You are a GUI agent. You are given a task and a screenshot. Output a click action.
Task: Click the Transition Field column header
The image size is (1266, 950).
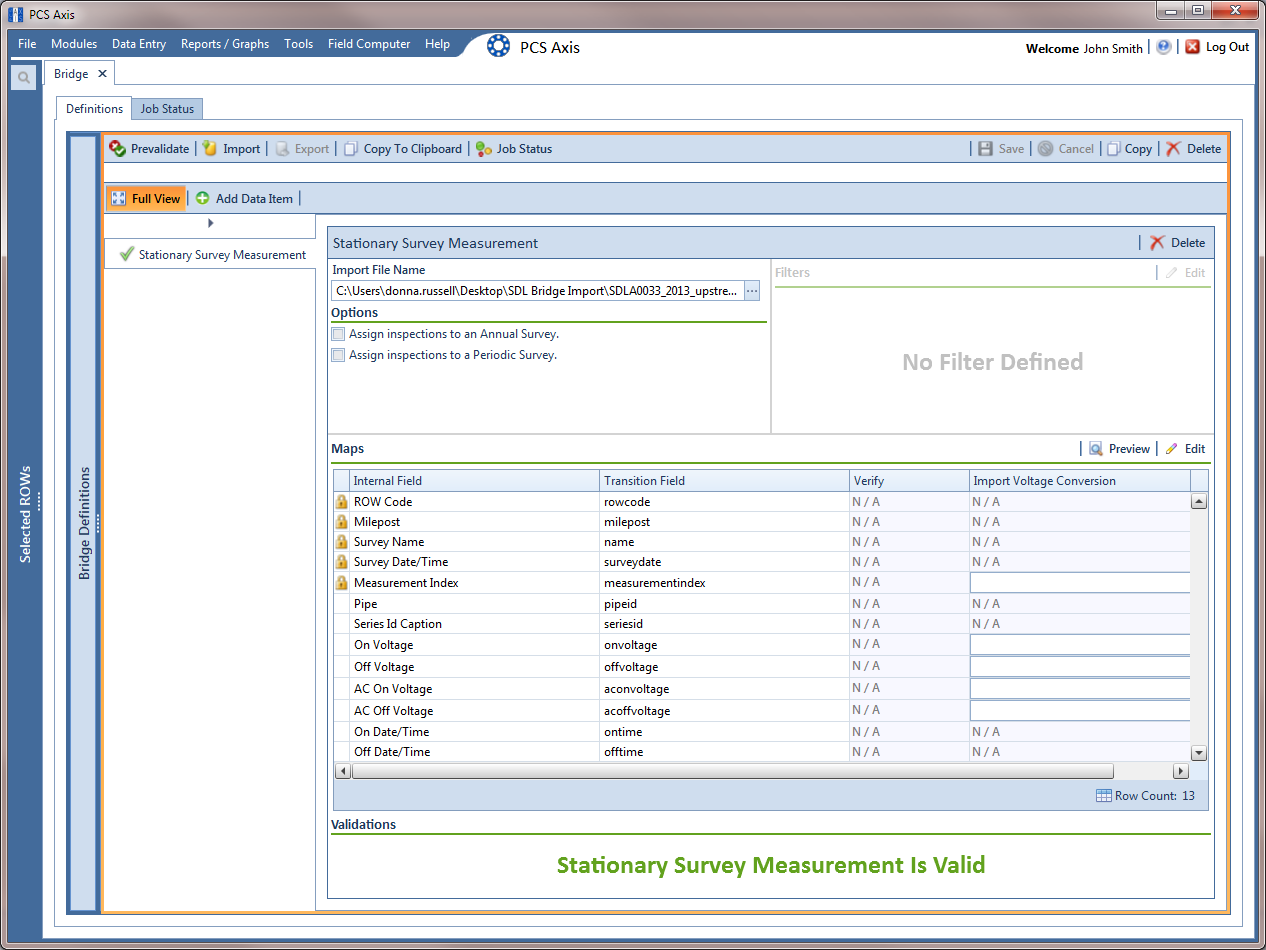click(724, 481)
